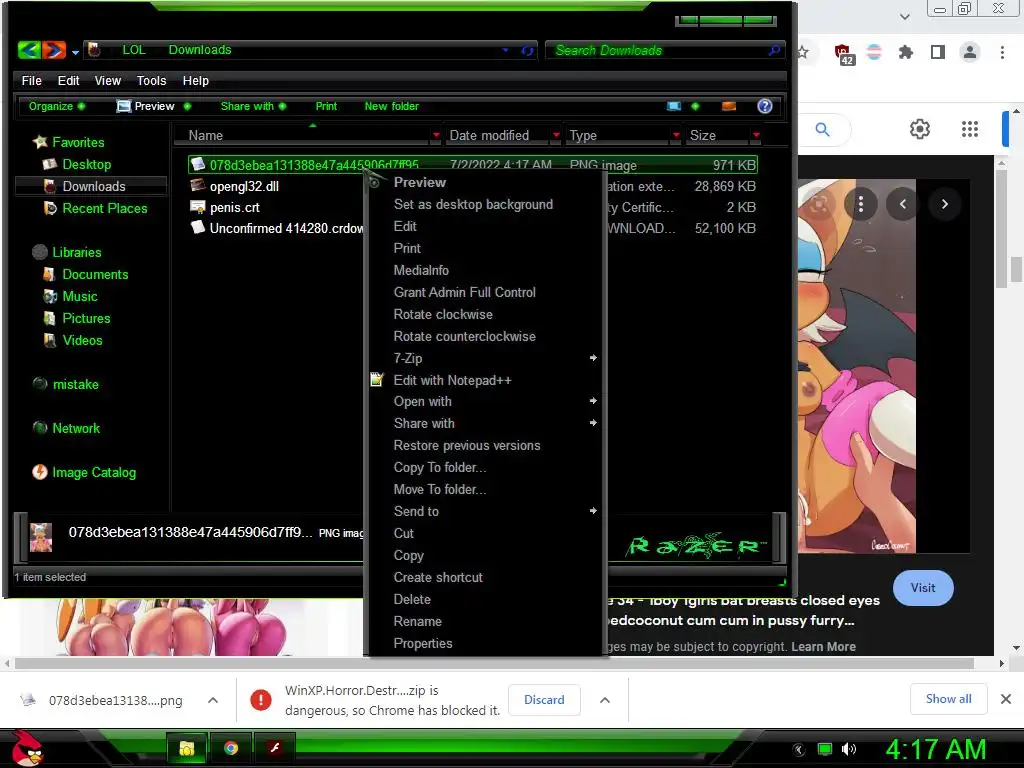Select the Pictures library
Screen dimensions: 1024x768
pos(76,318)
